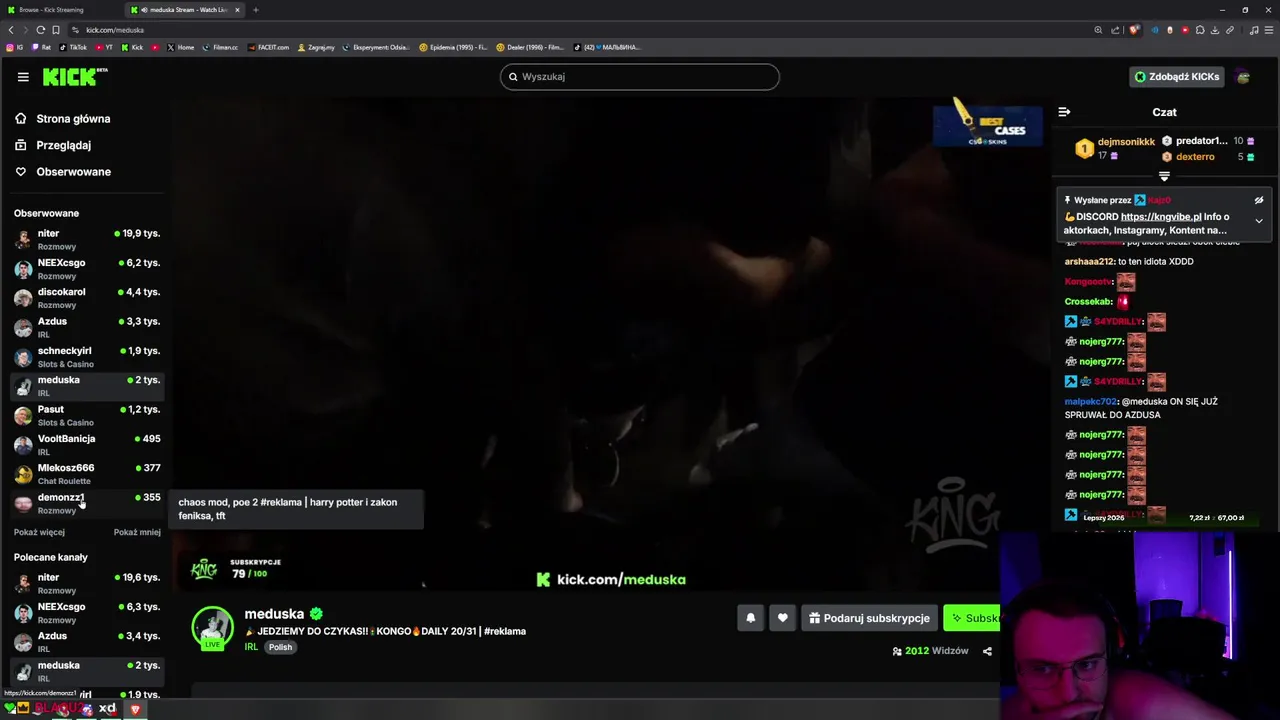The height and width of the screenshot is (720, 1280).
Task: Click Pokaż więcej under followed channels
Action: pos(39,532)
